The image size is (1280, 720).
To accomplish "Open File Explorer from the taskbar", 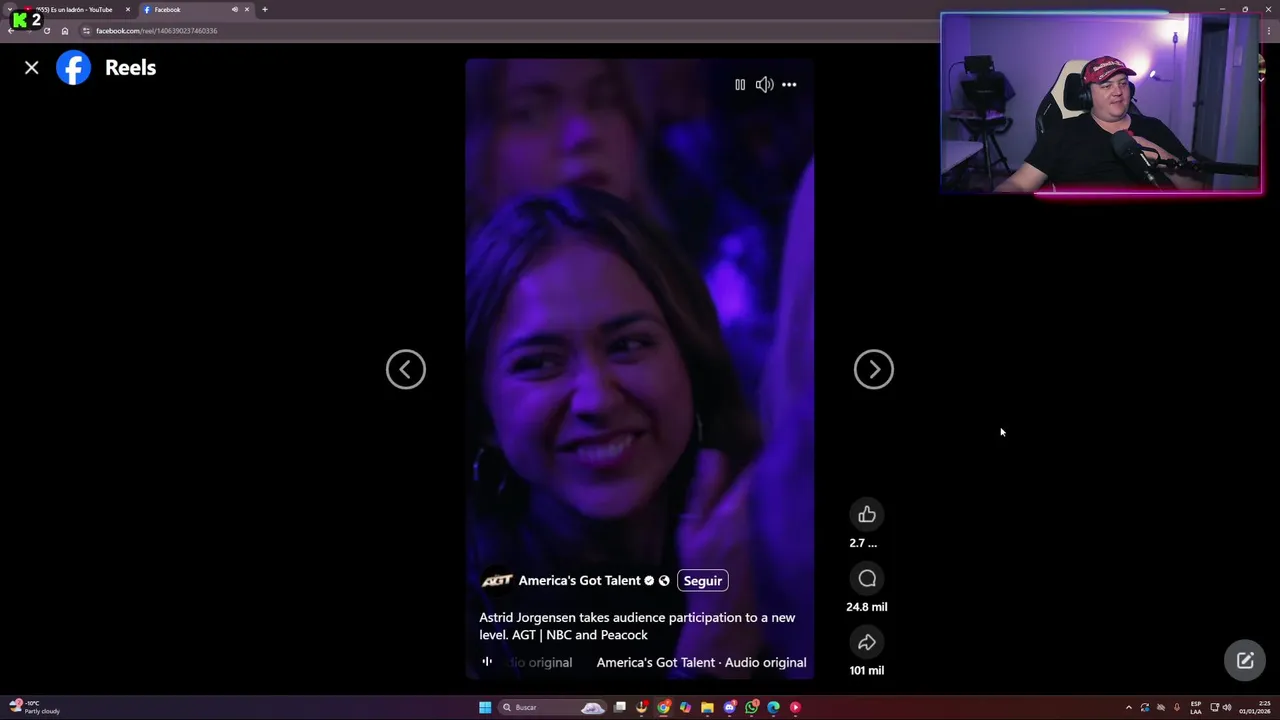I will (x=707, y=707).
